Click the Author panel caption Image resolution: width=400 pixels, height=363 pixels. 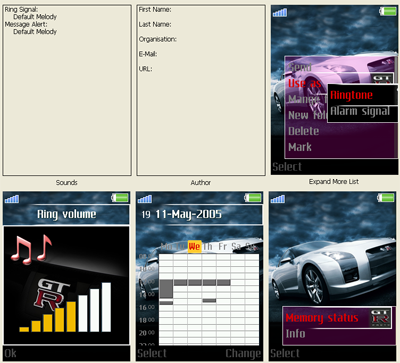tap(201, 182)
